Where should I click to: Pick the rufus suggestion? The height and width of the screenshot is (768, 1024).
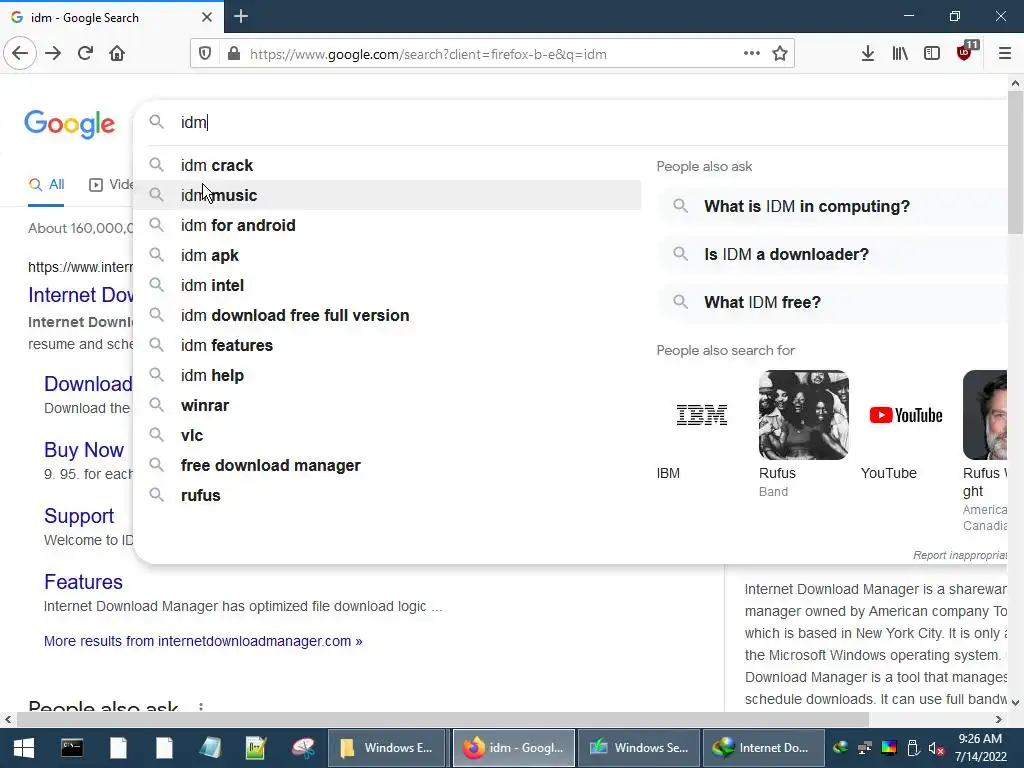click(387, 496)
